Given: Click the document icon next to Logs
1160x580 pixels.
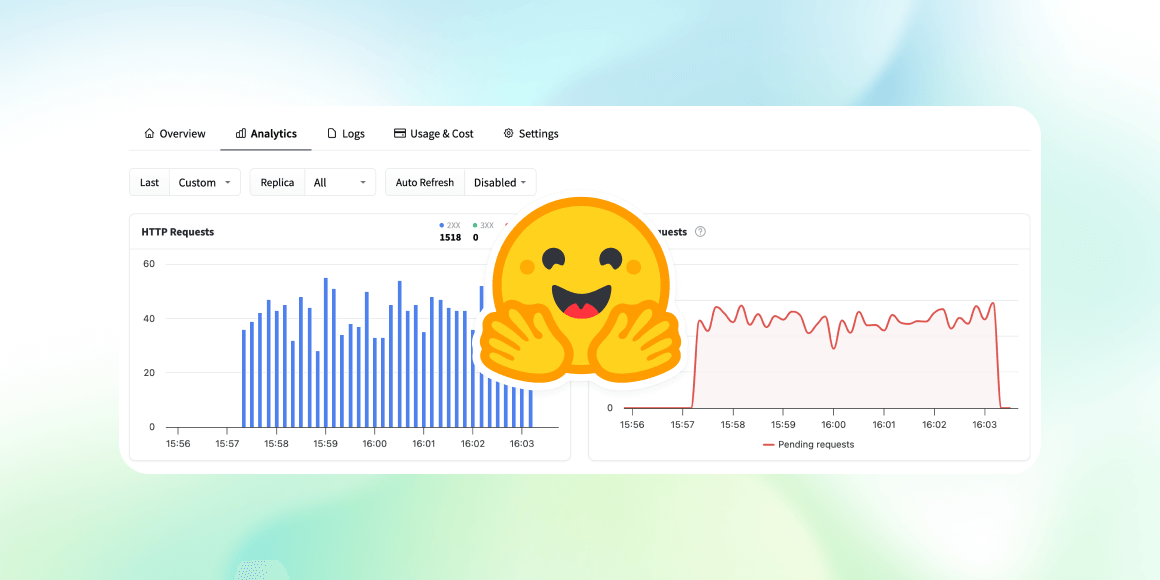Looking at the screenshot, I should coord(331,133).
